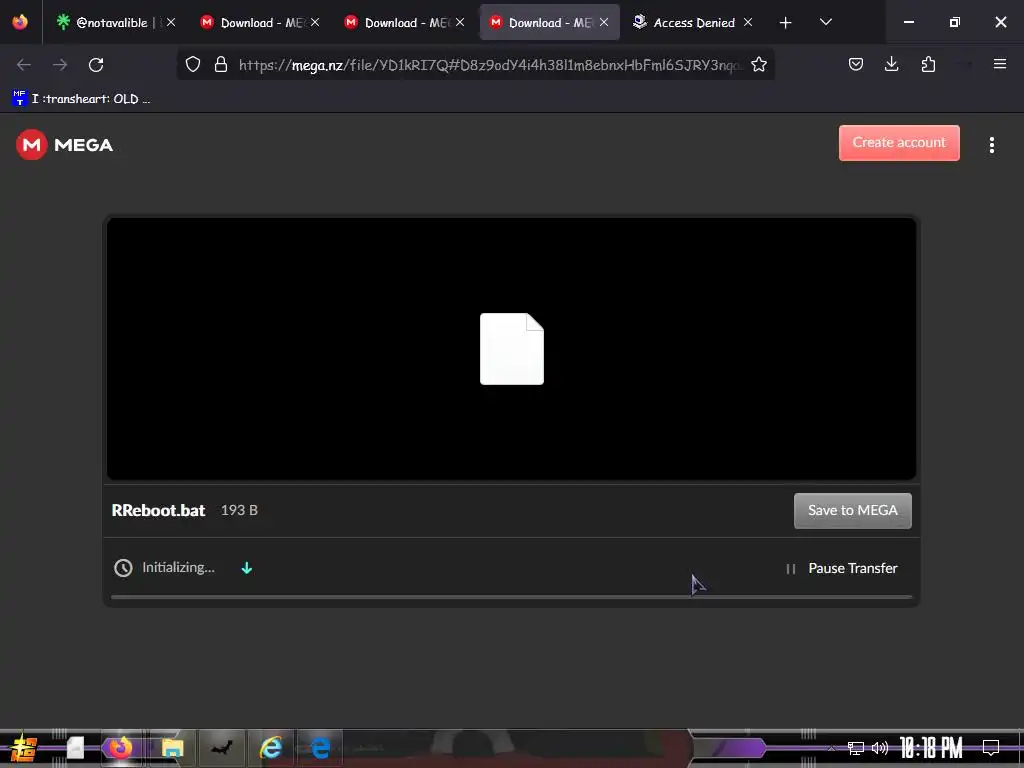Click the RReboot.bat file name
Image resolution: width=1024 pixels, height=768 pixels.
158,510
